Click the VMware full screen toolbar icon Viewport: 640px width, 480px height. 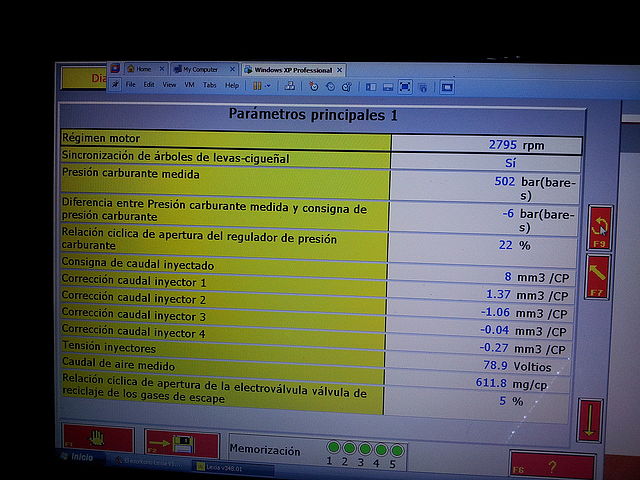coord(405,87)
